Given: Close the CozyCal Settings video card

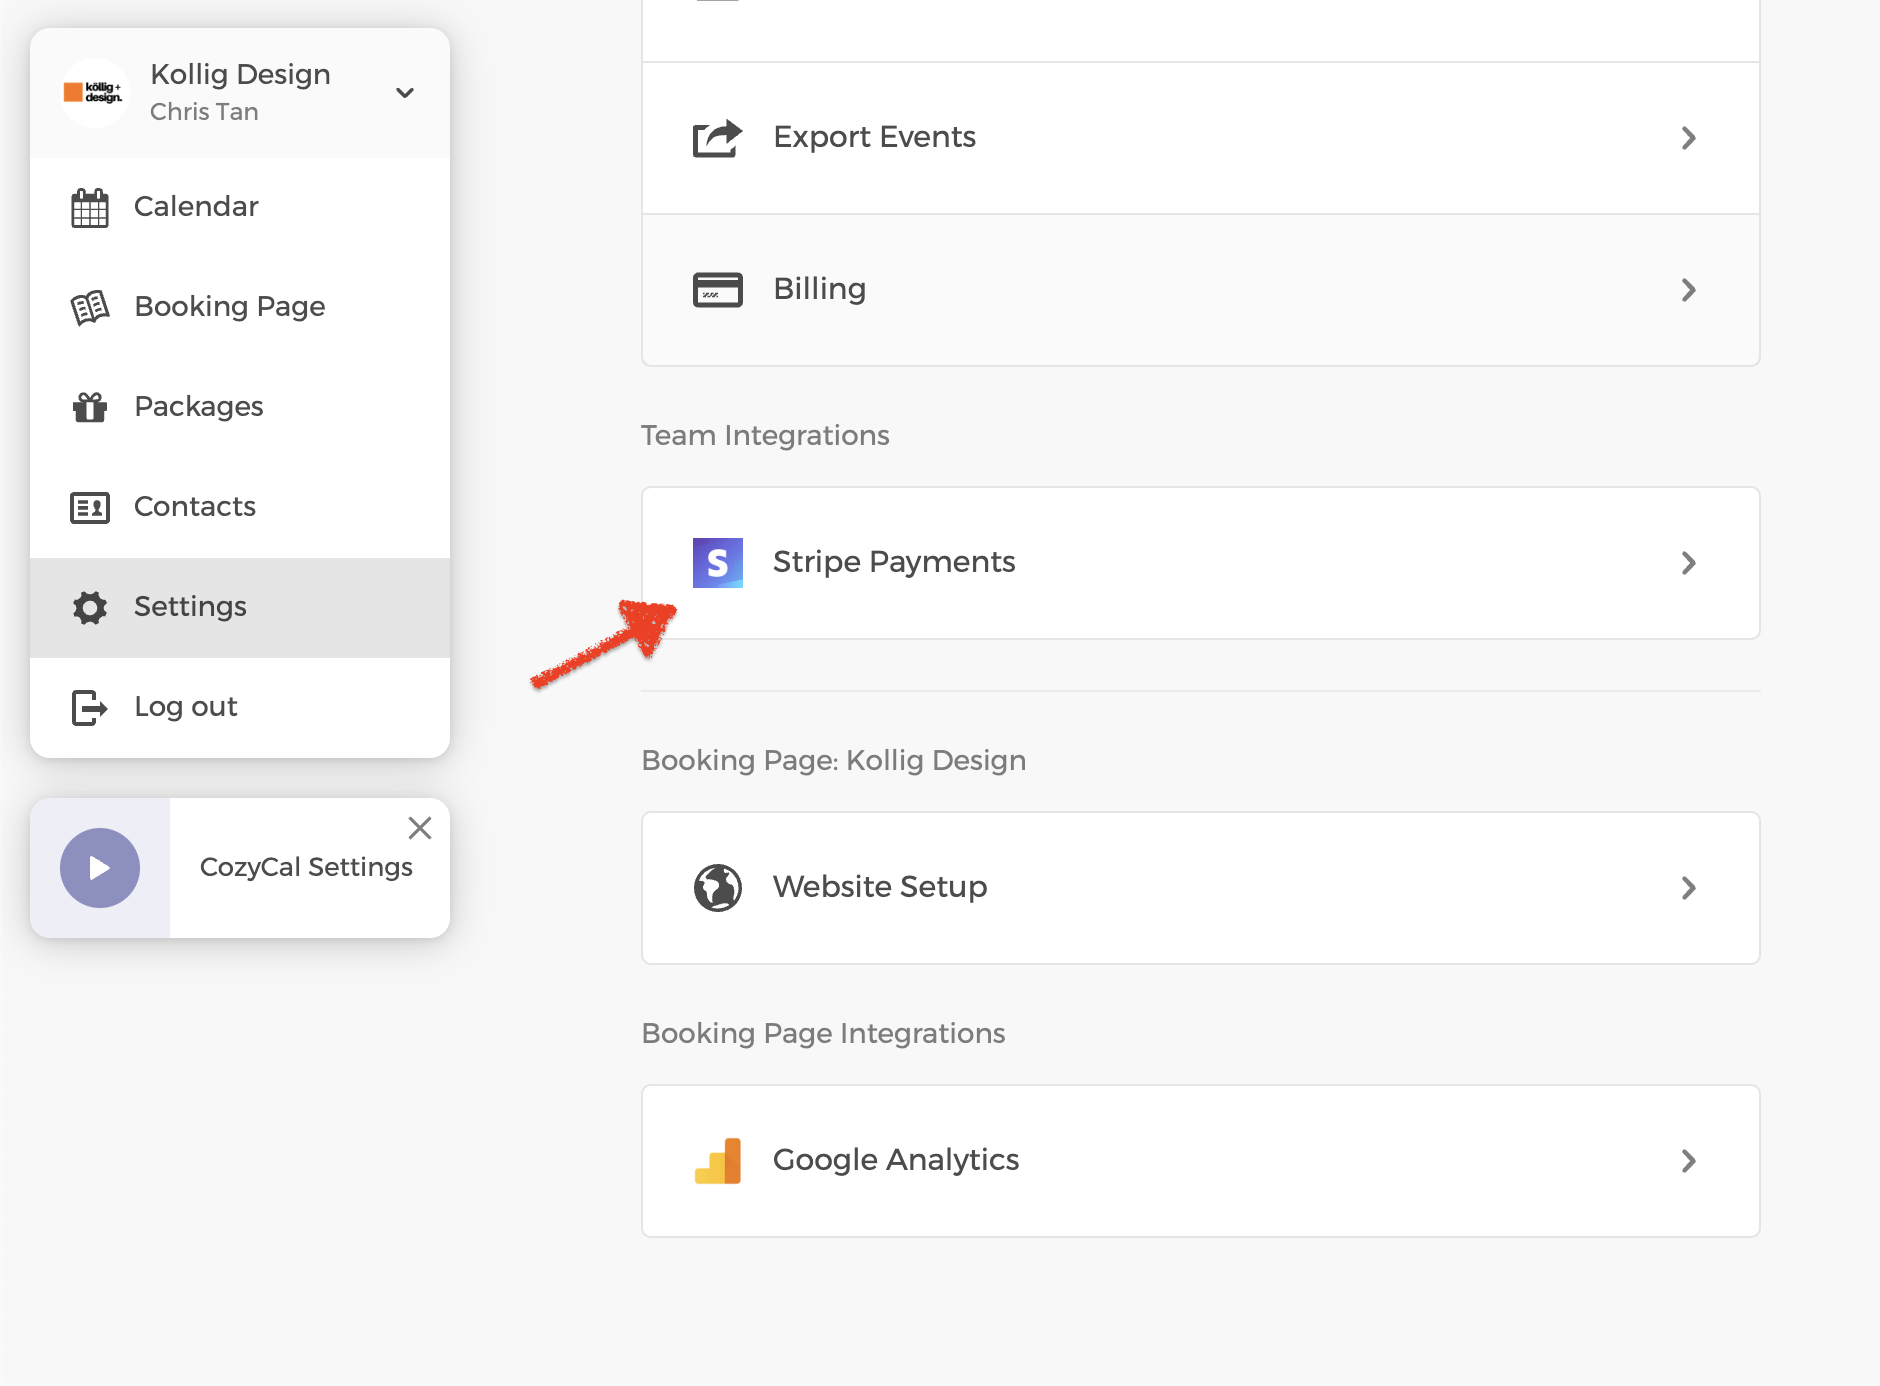Looking at the screenshot, I should (x=420, y=828).
